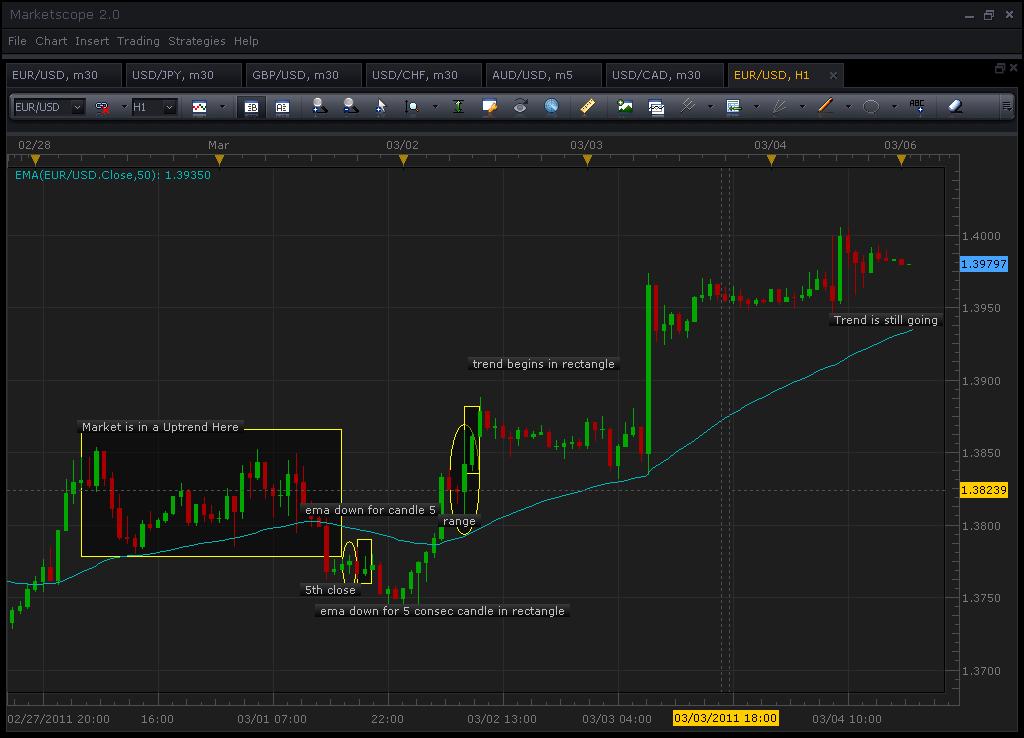Click the 'ema down for candle 5' label
The width and height of the screenshot is (1024, 738).
click(370, 510)
